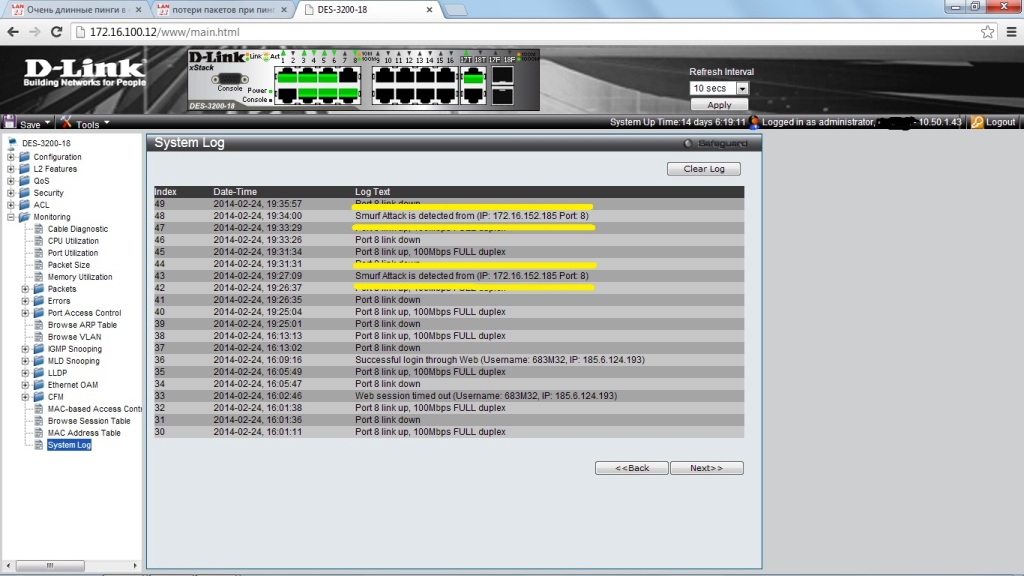Screen dimensions: 1024x576
Task: Click the sidebar horizontal scrollbar thumb
Action: click(50, 566)
